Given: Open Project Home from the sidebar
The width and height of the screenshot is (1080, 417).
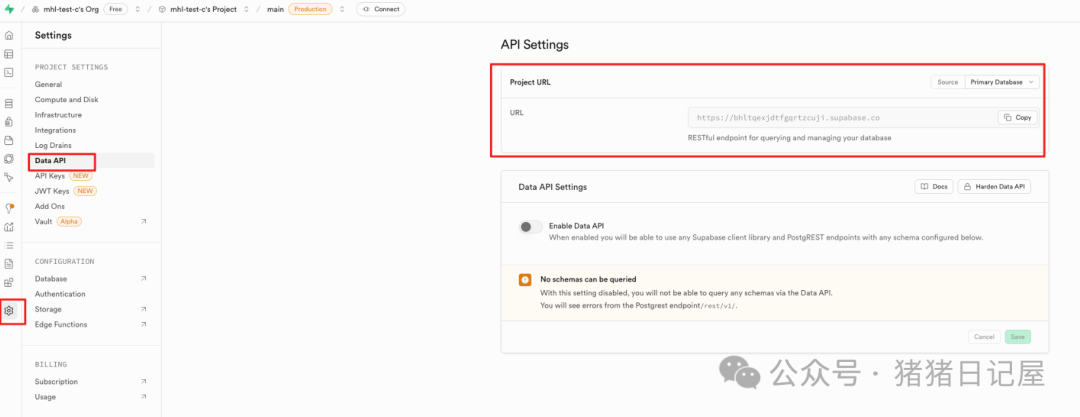Looking at the screenshot, I should pyautogui.click(x=9, y=36).
